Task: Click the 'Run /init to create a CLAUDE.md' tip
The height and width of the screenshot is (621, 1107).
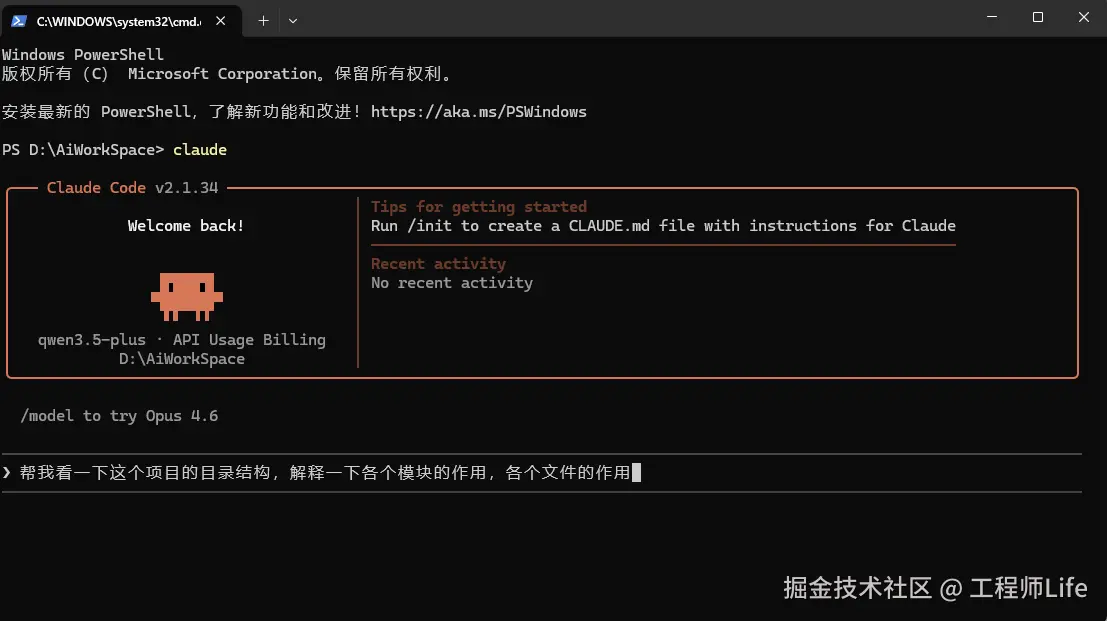Action: tap(663, 226)
